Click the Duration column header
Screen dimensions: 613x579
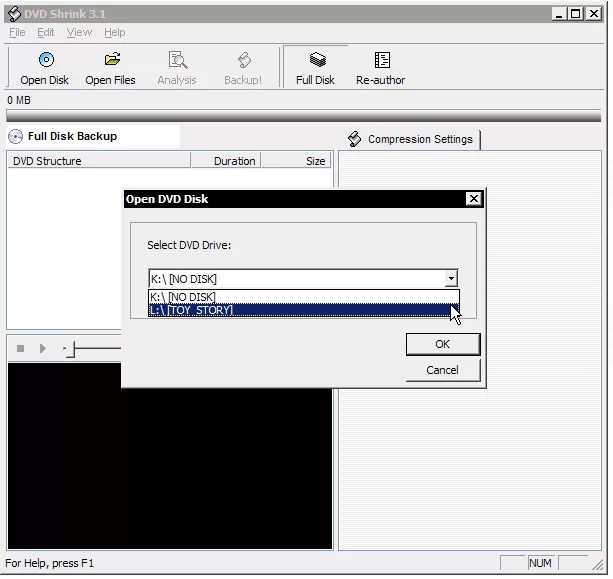click(x=226, y=161)
